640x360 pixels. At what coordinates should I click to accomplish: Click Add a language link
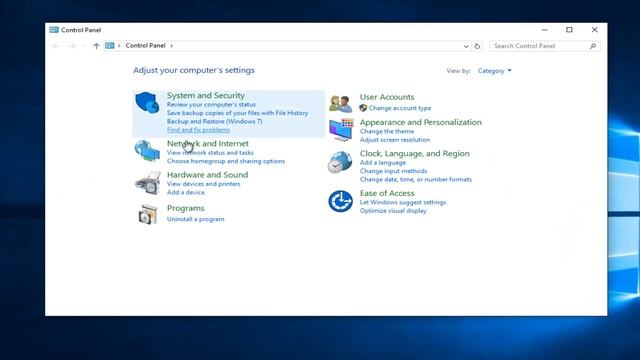coord(383,162)
